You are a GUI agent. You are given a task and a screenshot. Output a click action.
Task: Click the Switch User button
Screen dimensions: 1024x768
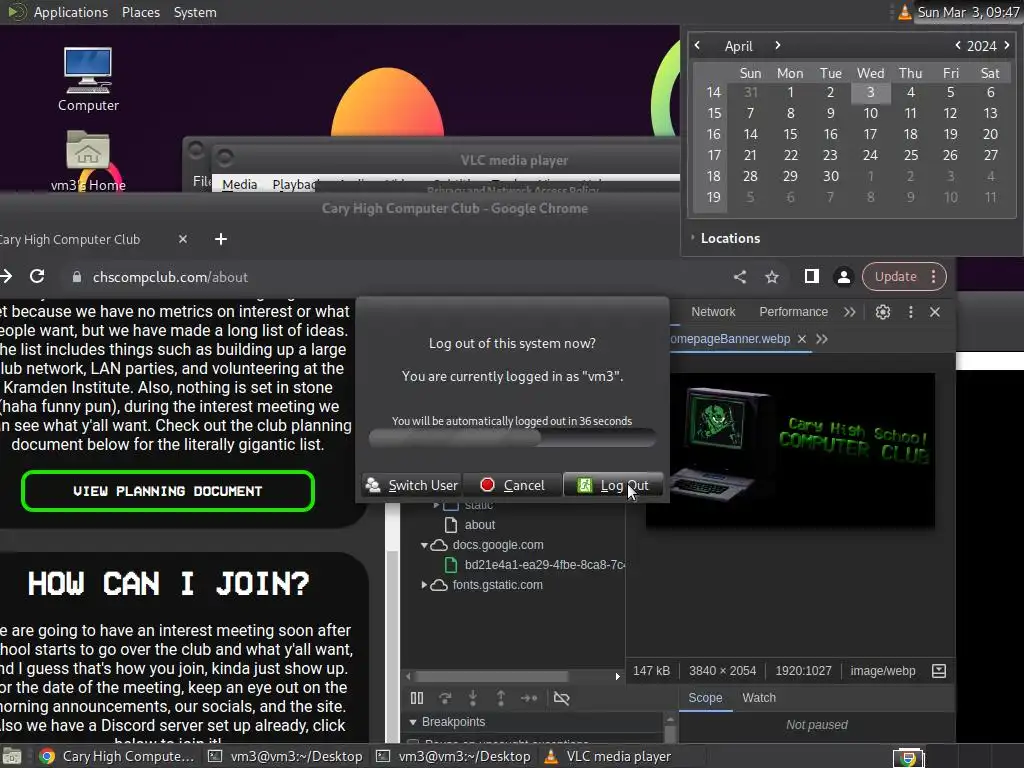(411, 485)
